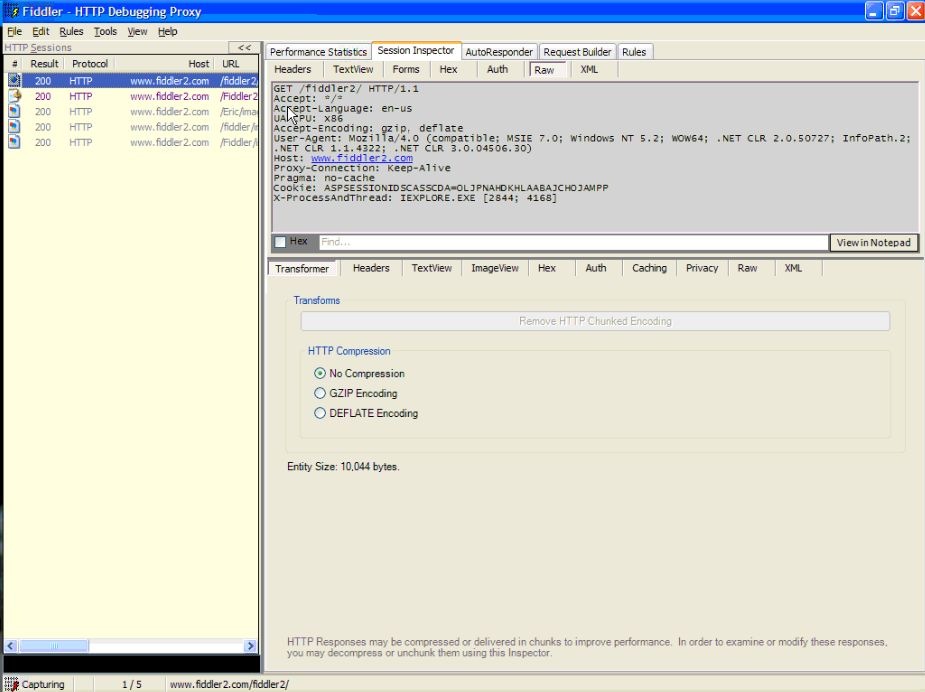Open the File menu
The image size is (925, 692).
tap(14, 31)
